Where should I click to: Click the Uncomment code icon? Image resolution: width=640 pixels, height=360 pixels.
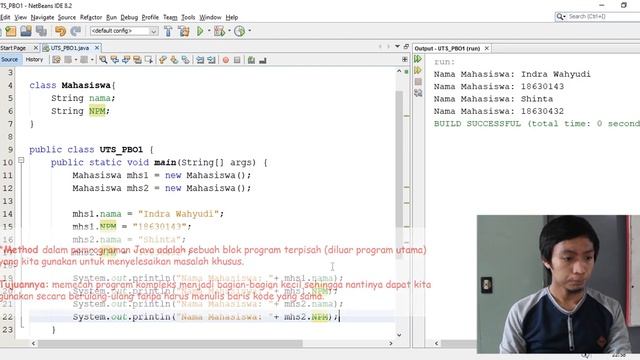pyautogui.click(x=263, y=60)
